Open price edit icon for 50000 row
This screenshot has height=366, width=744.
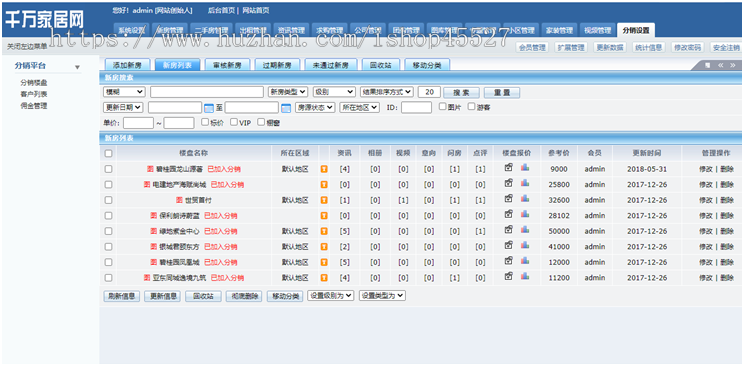point(509,229)
